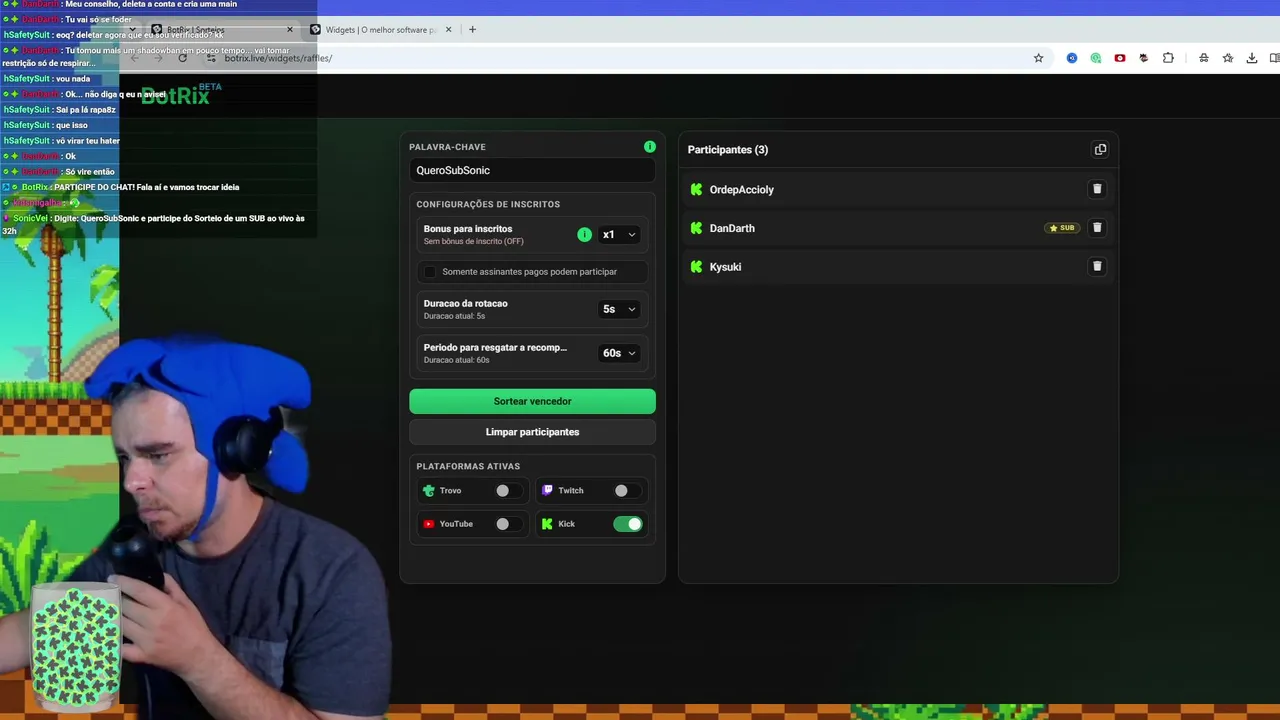Close the Widgets browser tab
Screen dimensions: 1280x720
coord(449,29)
